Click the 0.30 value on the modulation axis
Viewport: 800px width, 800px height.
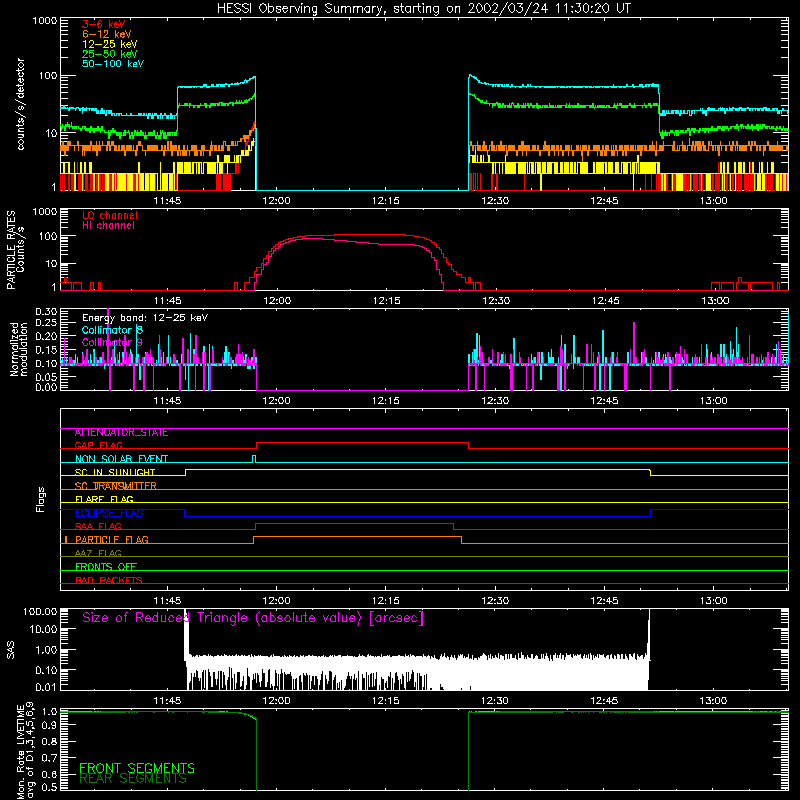[x=46, y=312]
